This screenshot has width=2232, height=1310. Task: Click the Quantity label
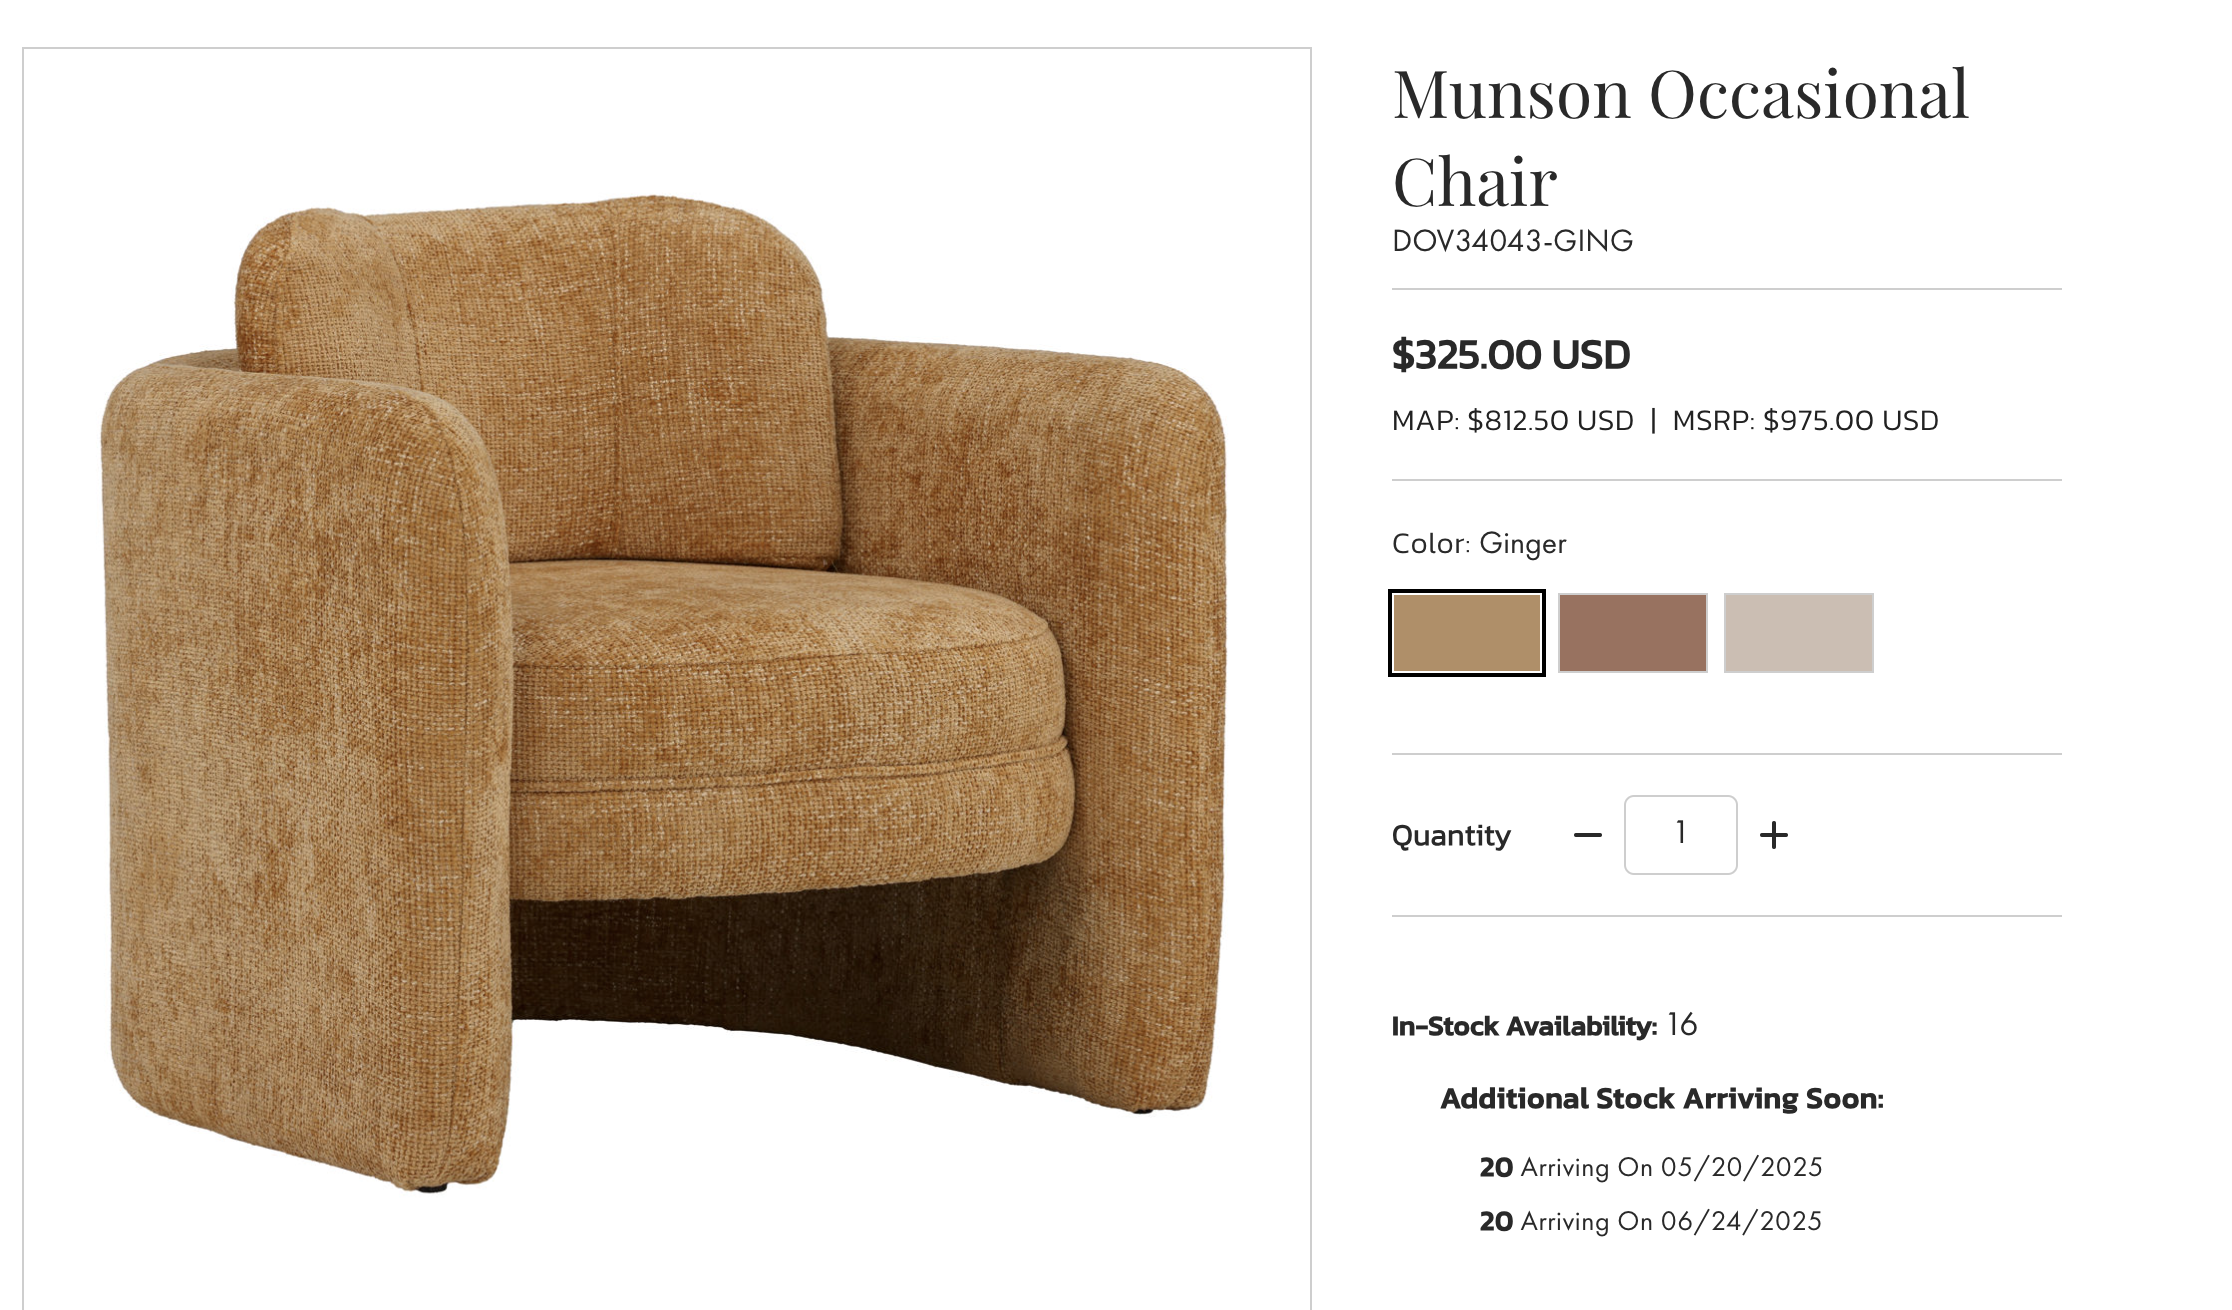[1451, 836]
